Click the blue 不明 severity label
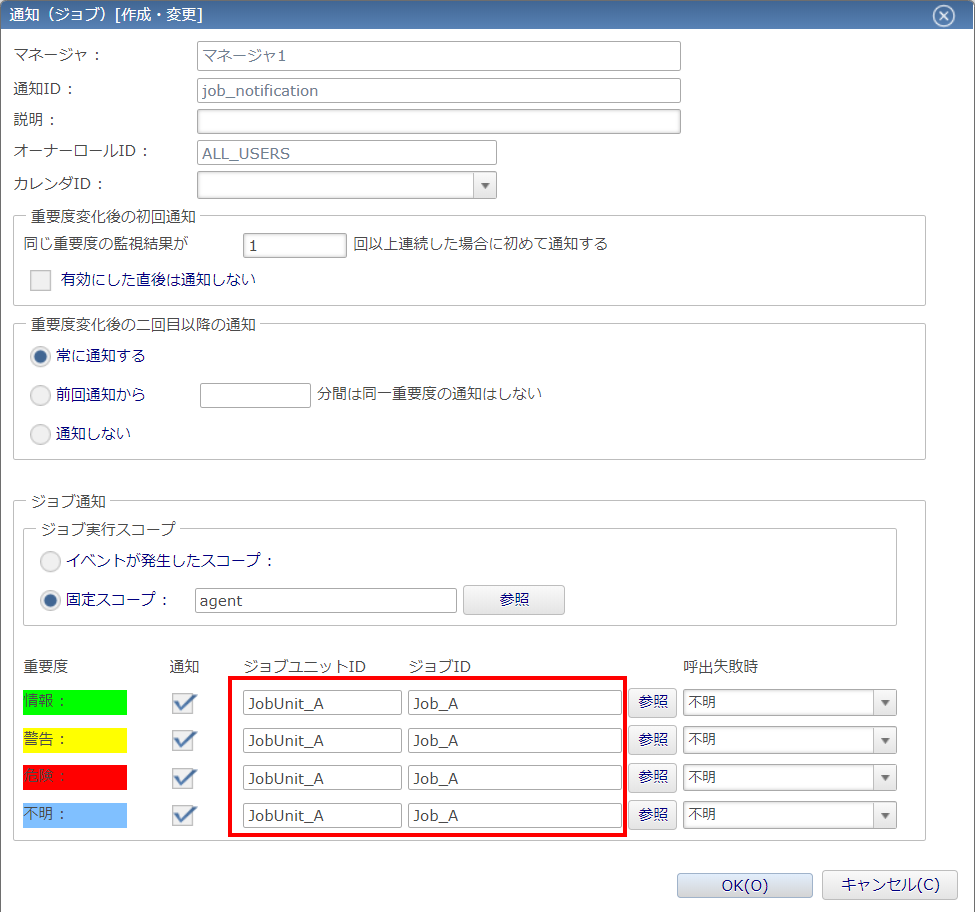This screenshot has height=912, width=975. point(75,815)
